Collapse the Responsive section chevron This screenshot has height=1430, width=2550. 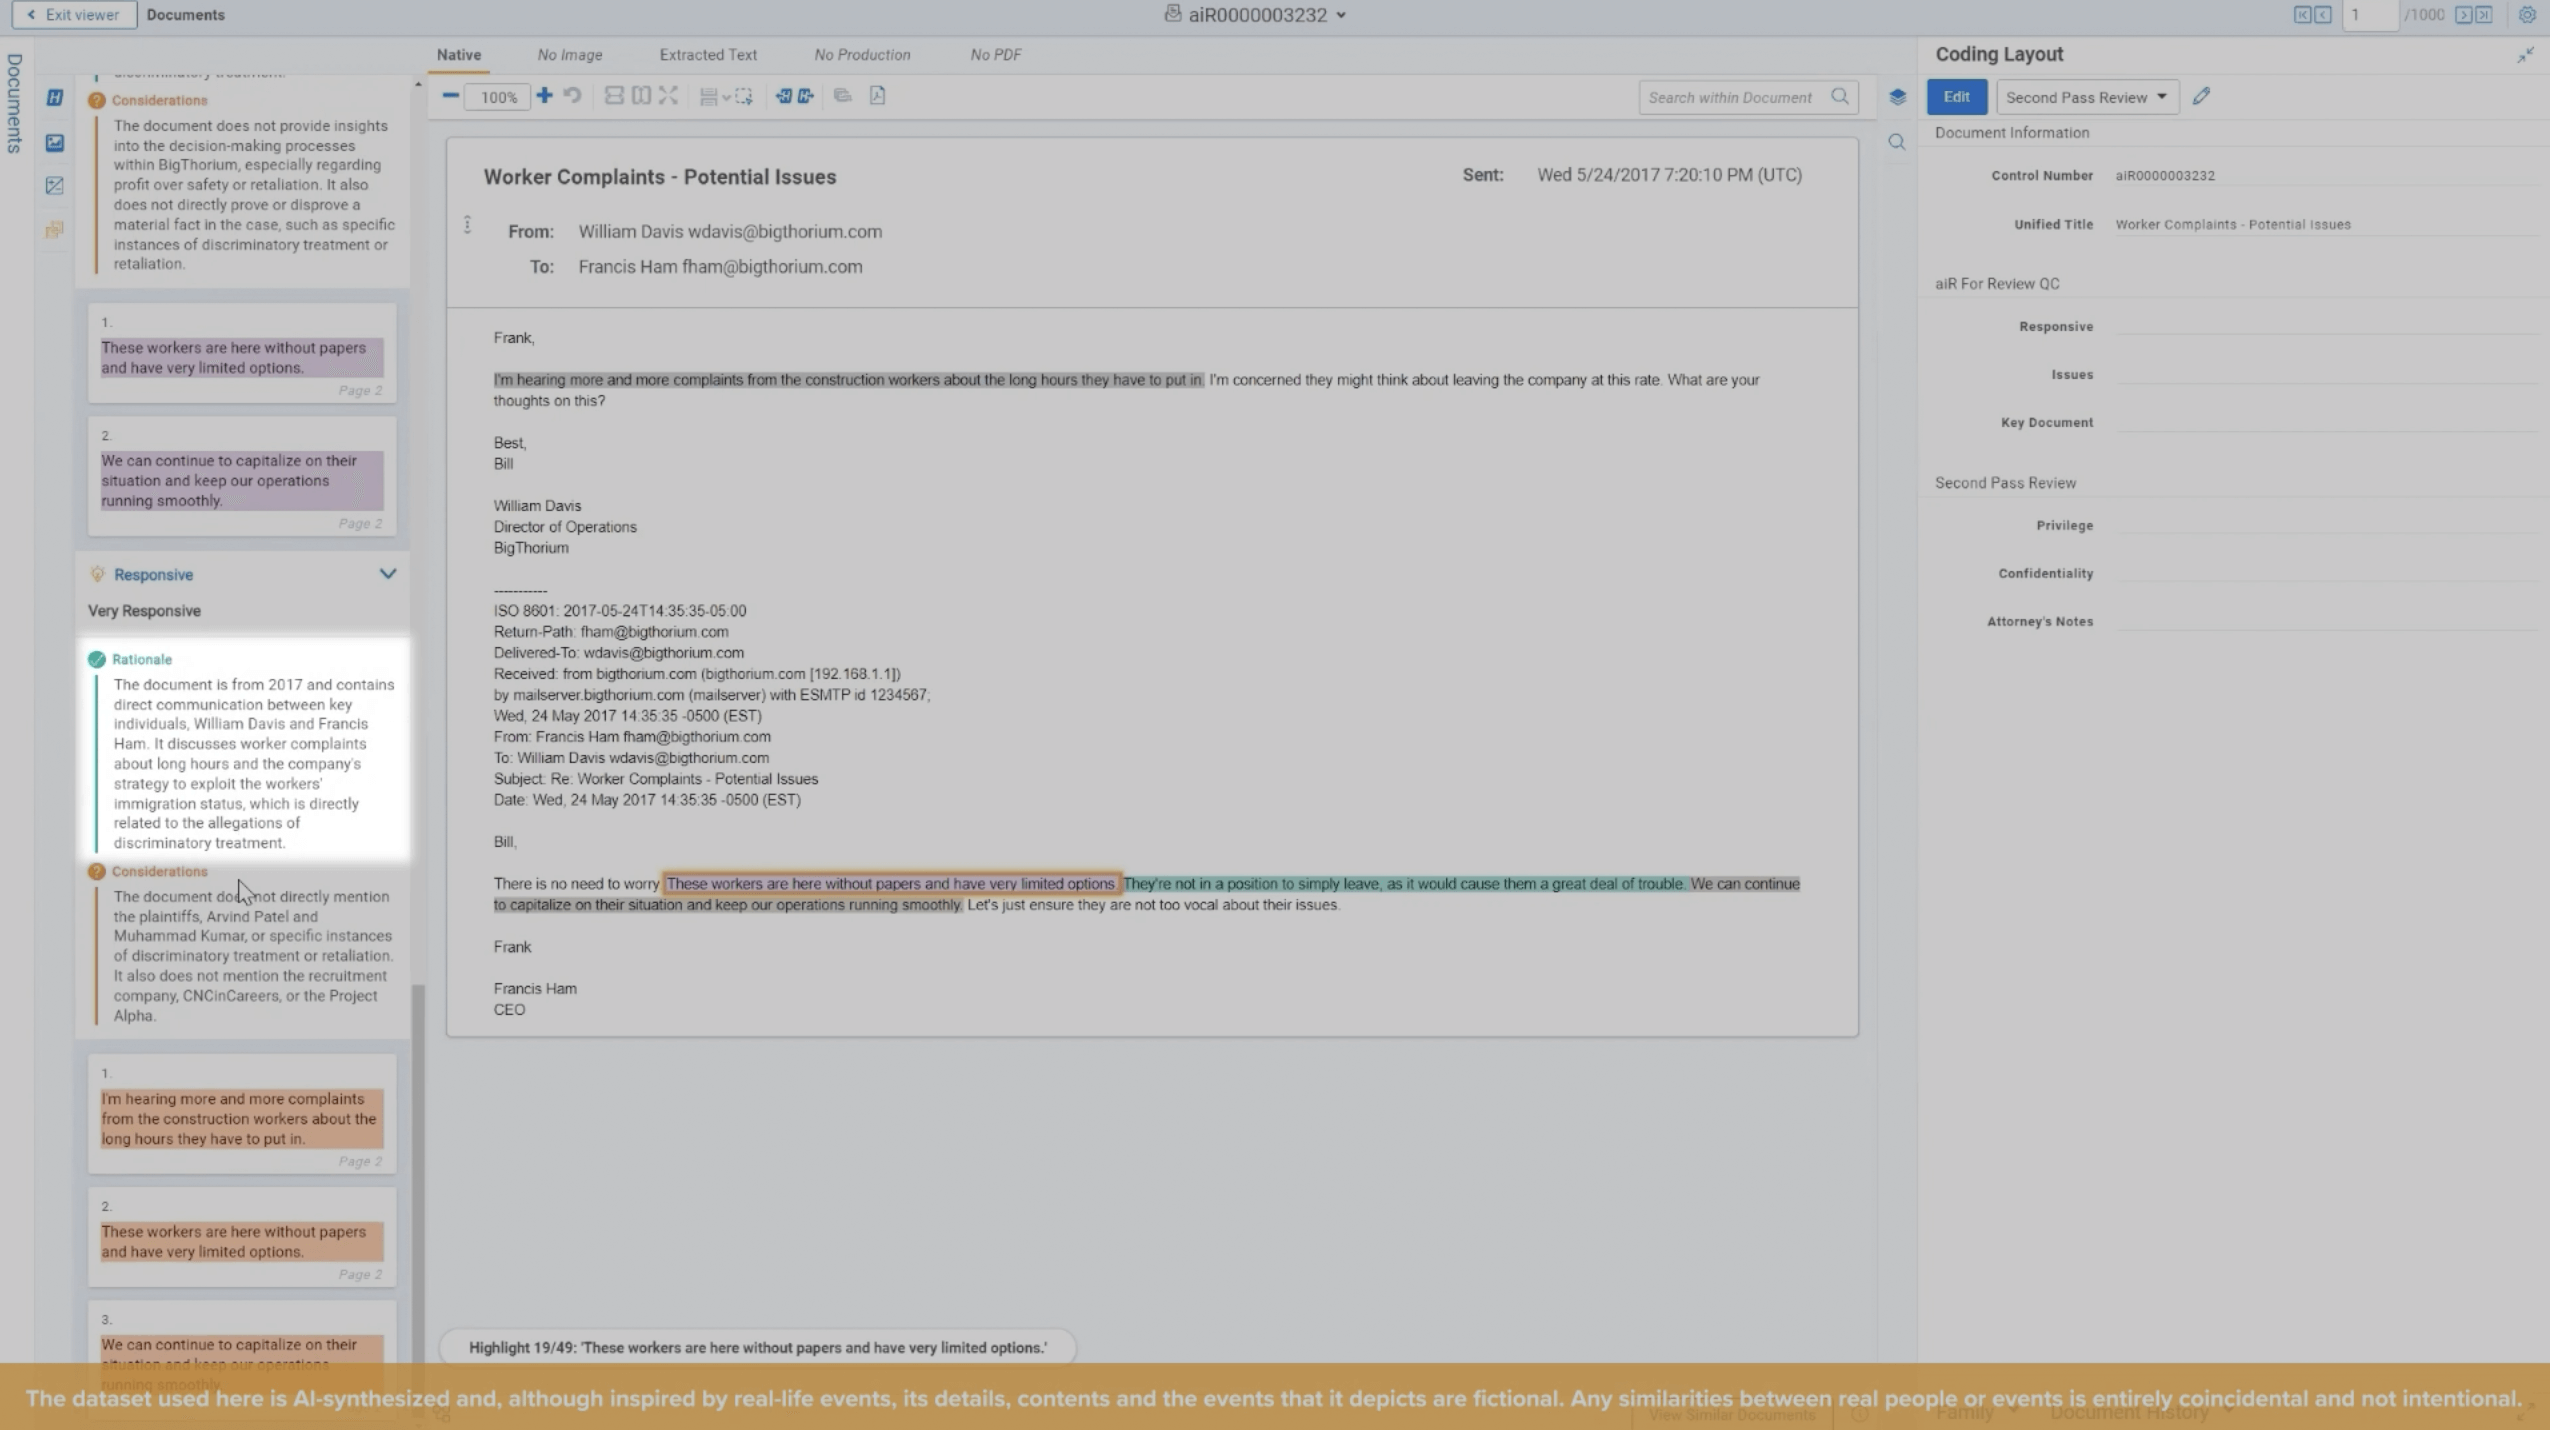click(387, 574)
